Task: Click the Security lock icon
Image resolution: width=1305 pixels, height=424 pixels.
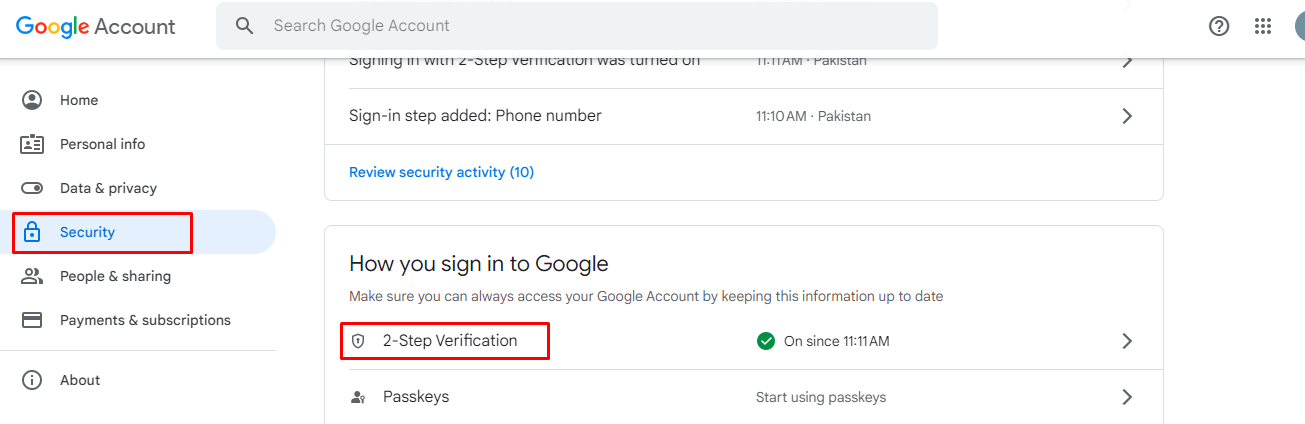Action: point(32,232)
